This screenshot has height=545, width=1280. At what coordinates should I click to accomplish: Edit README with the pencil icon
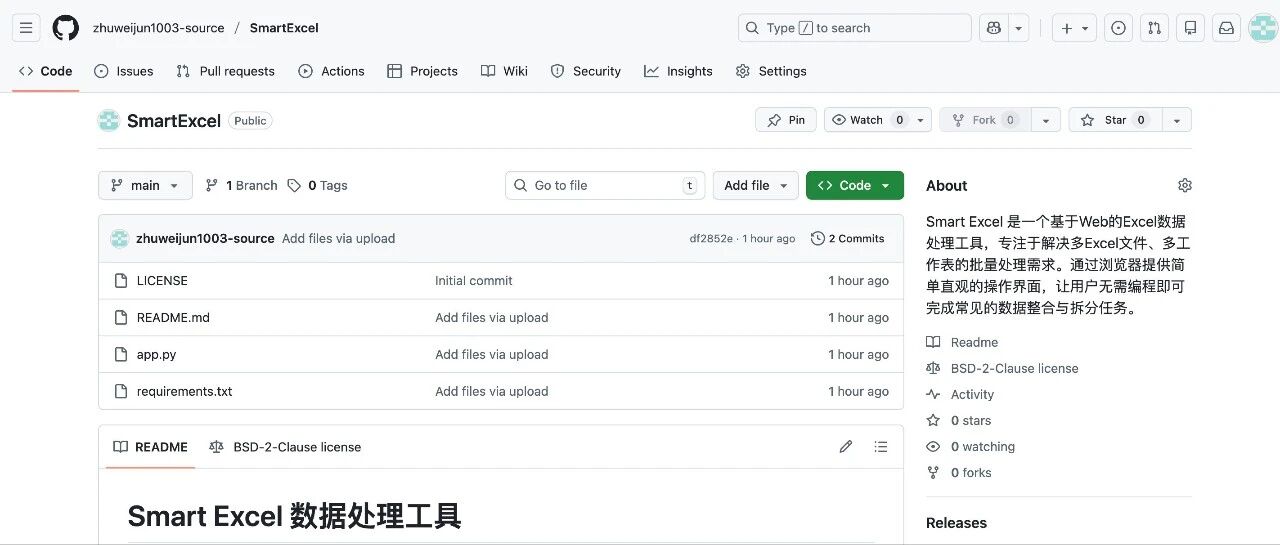(x=846, y=447)
